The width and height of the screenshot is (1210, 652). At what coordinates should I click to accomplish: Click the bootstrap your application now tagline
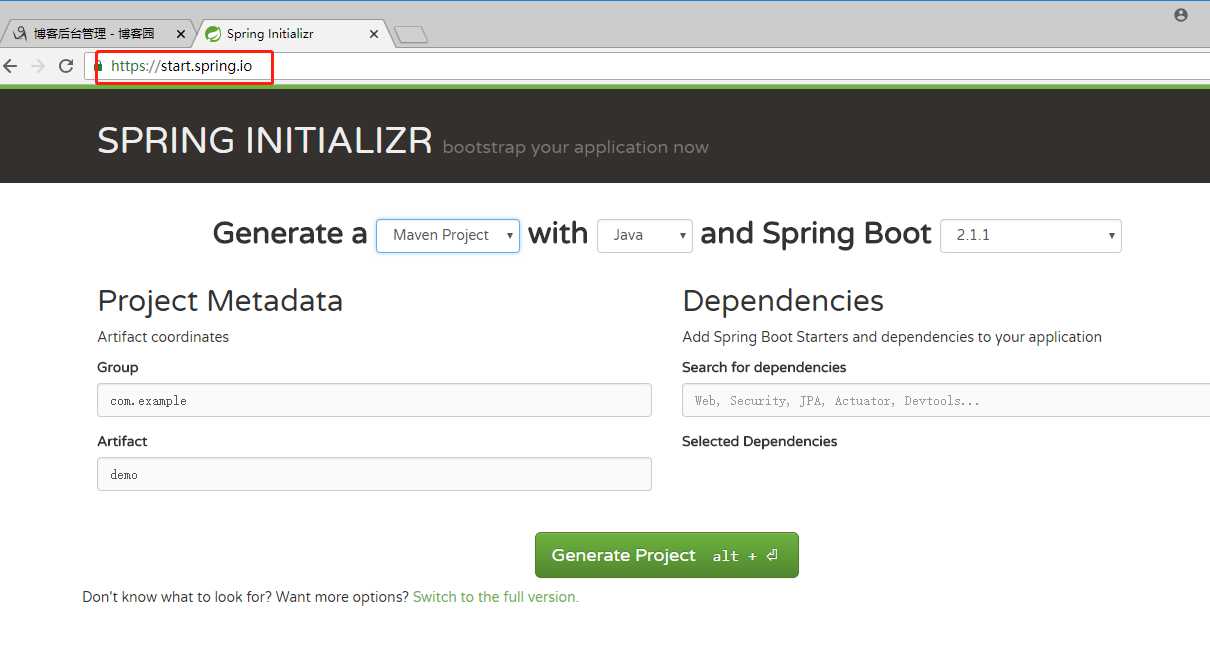[x=576, y=148]
